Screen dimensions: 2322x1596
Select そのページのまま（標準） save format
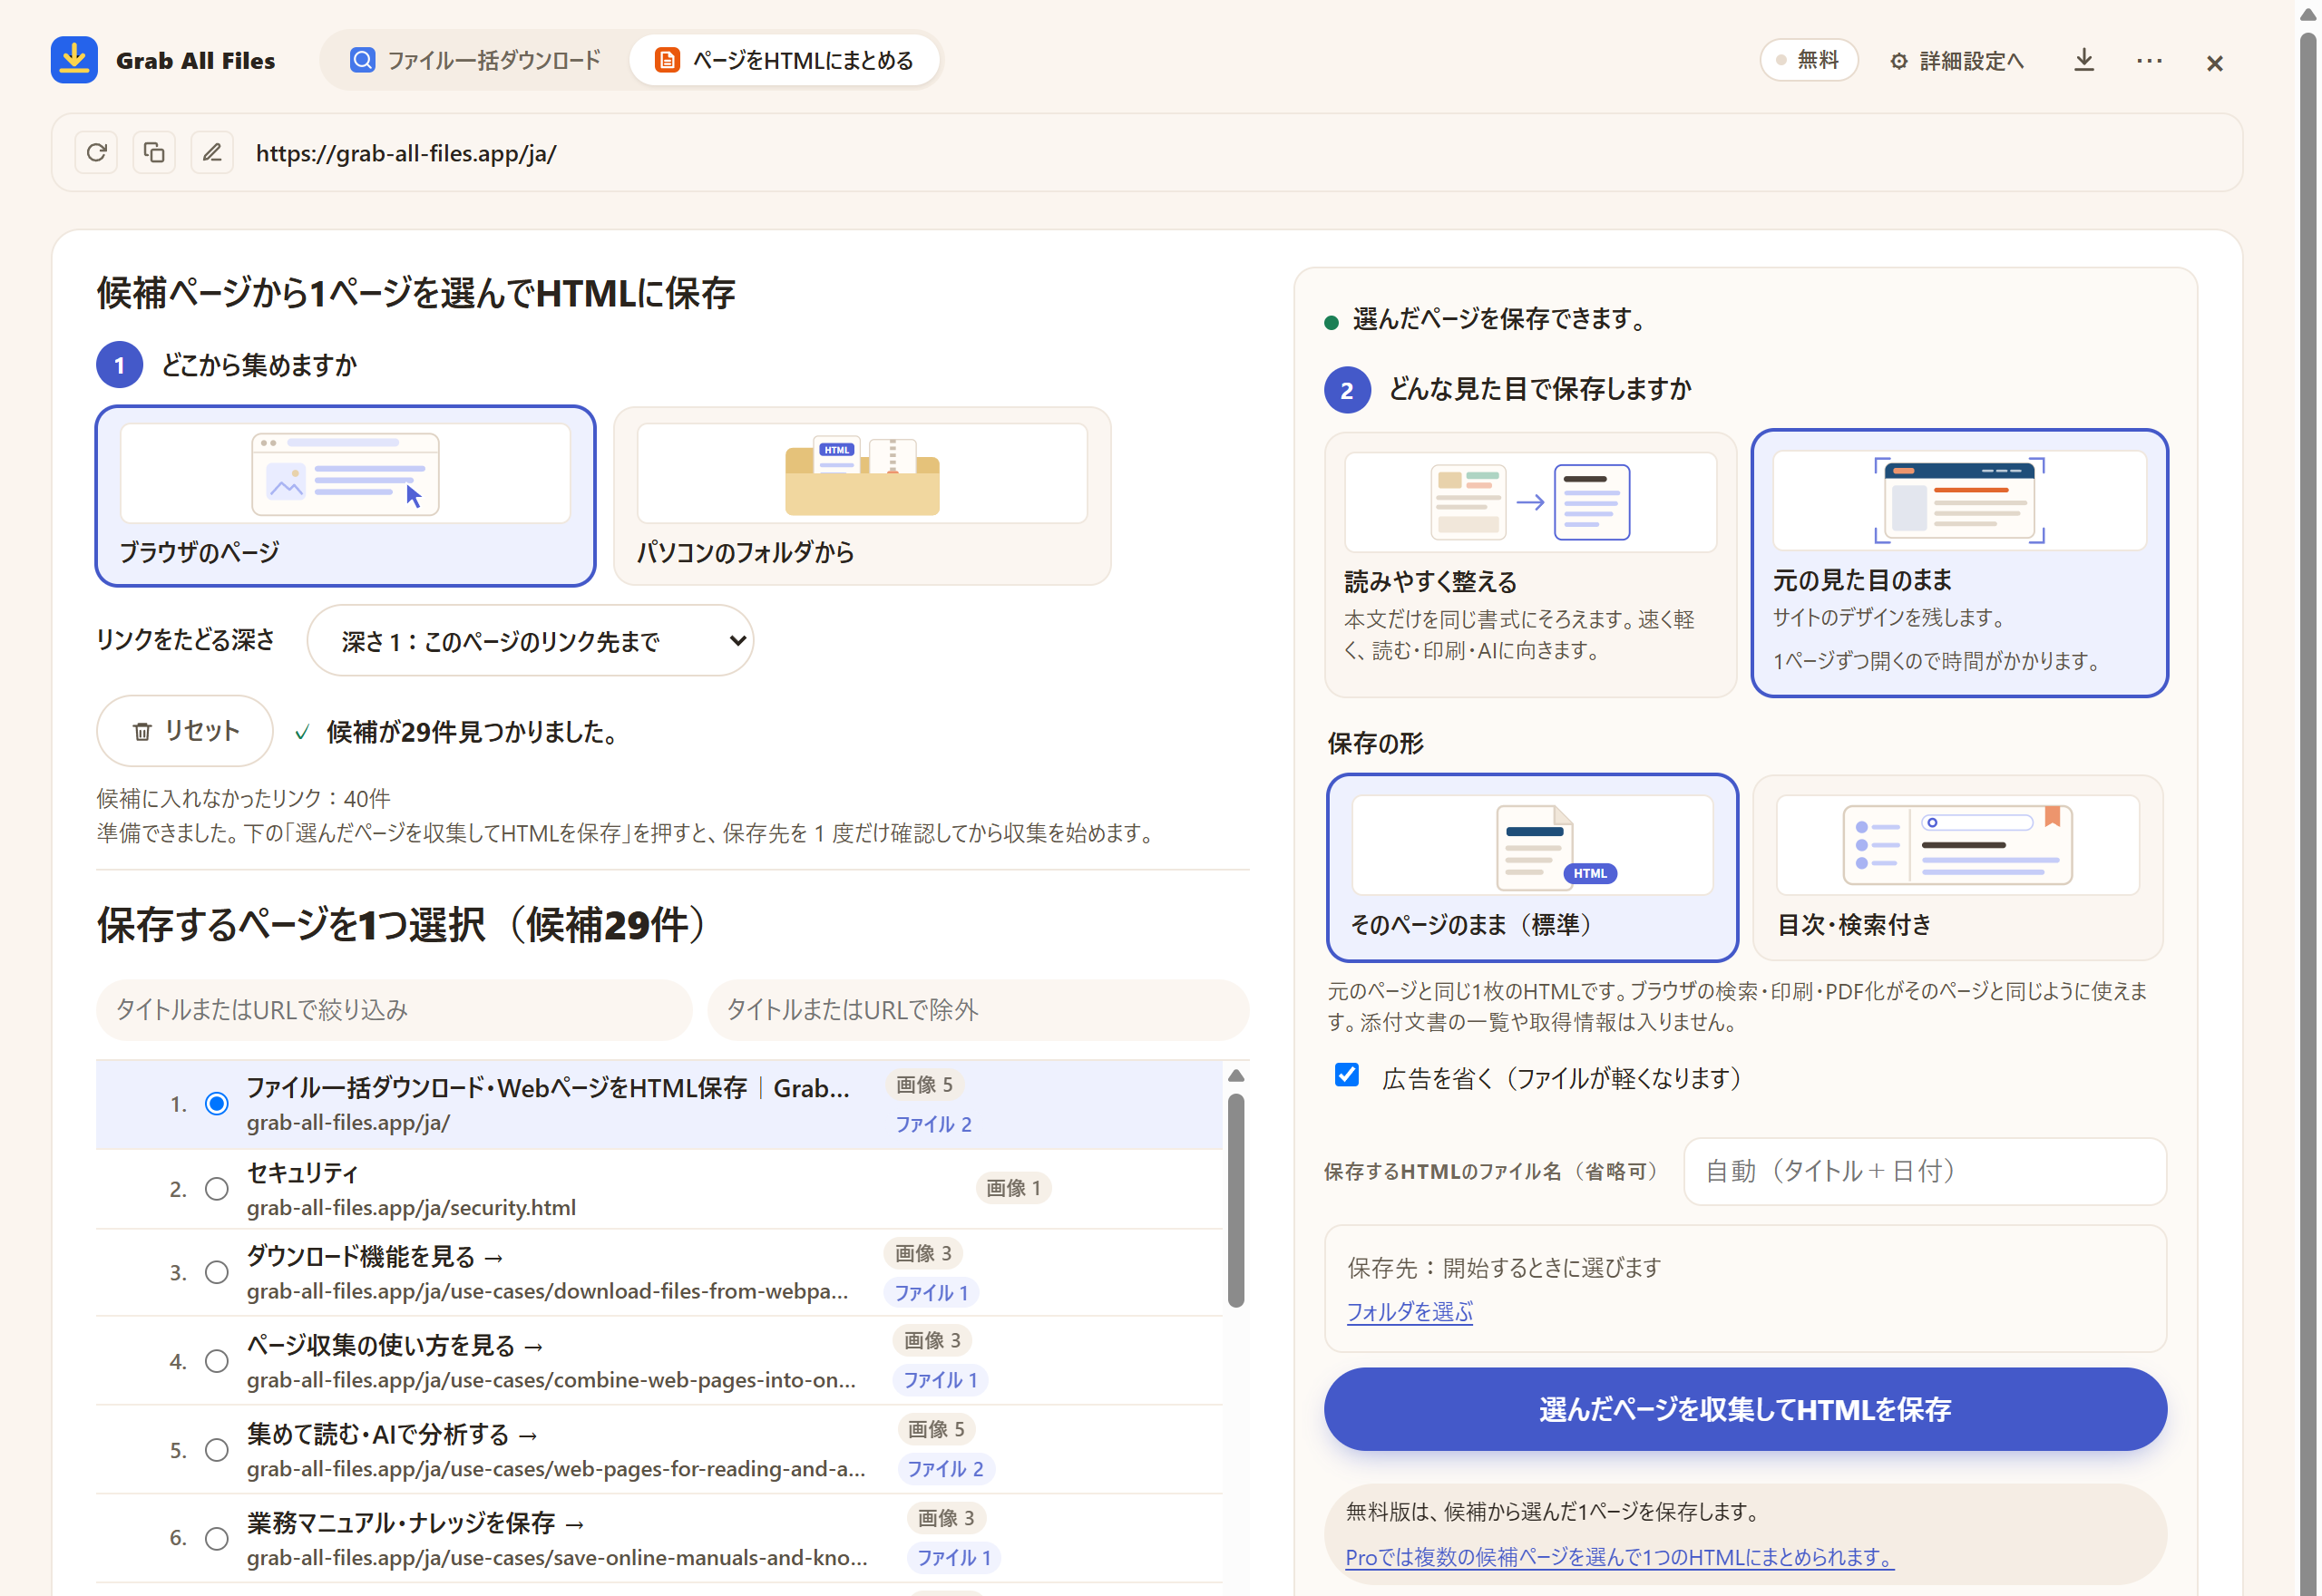(x=1532, y=868)
